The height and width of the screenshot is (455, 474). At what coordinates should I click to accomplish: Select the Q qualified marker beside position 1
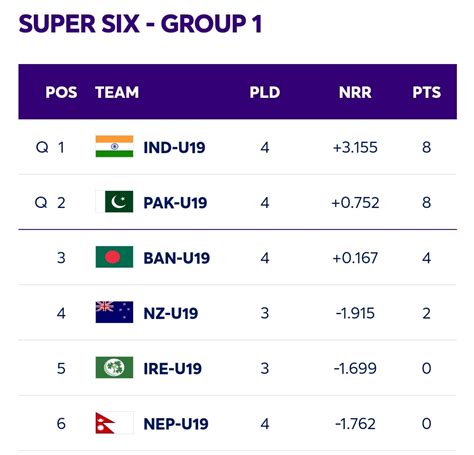coord(42,147)
